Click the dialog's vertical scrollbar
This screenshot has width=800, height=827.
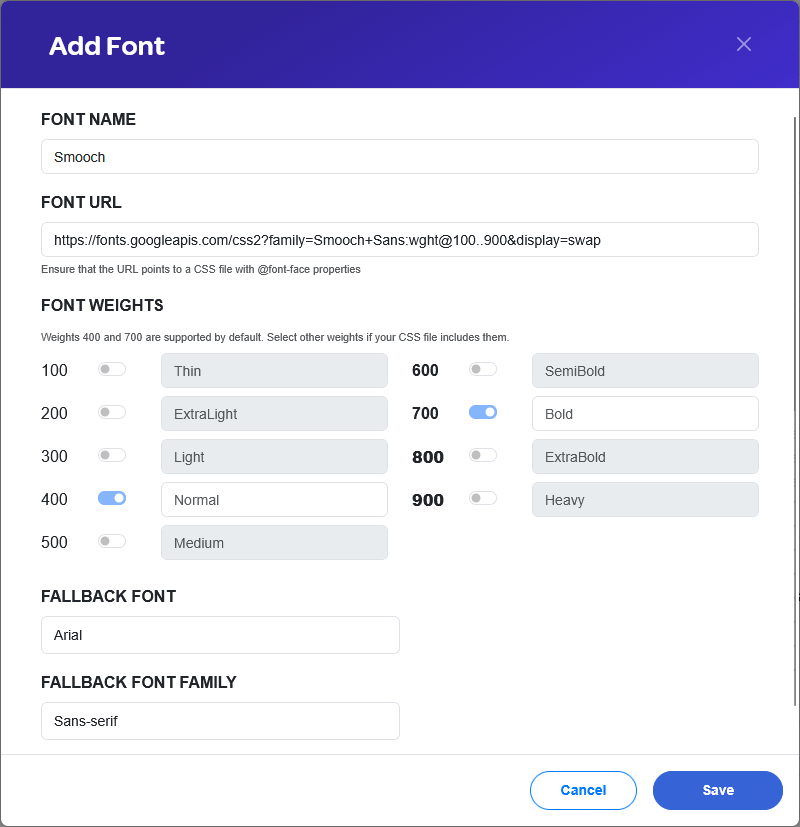(795, 411)
